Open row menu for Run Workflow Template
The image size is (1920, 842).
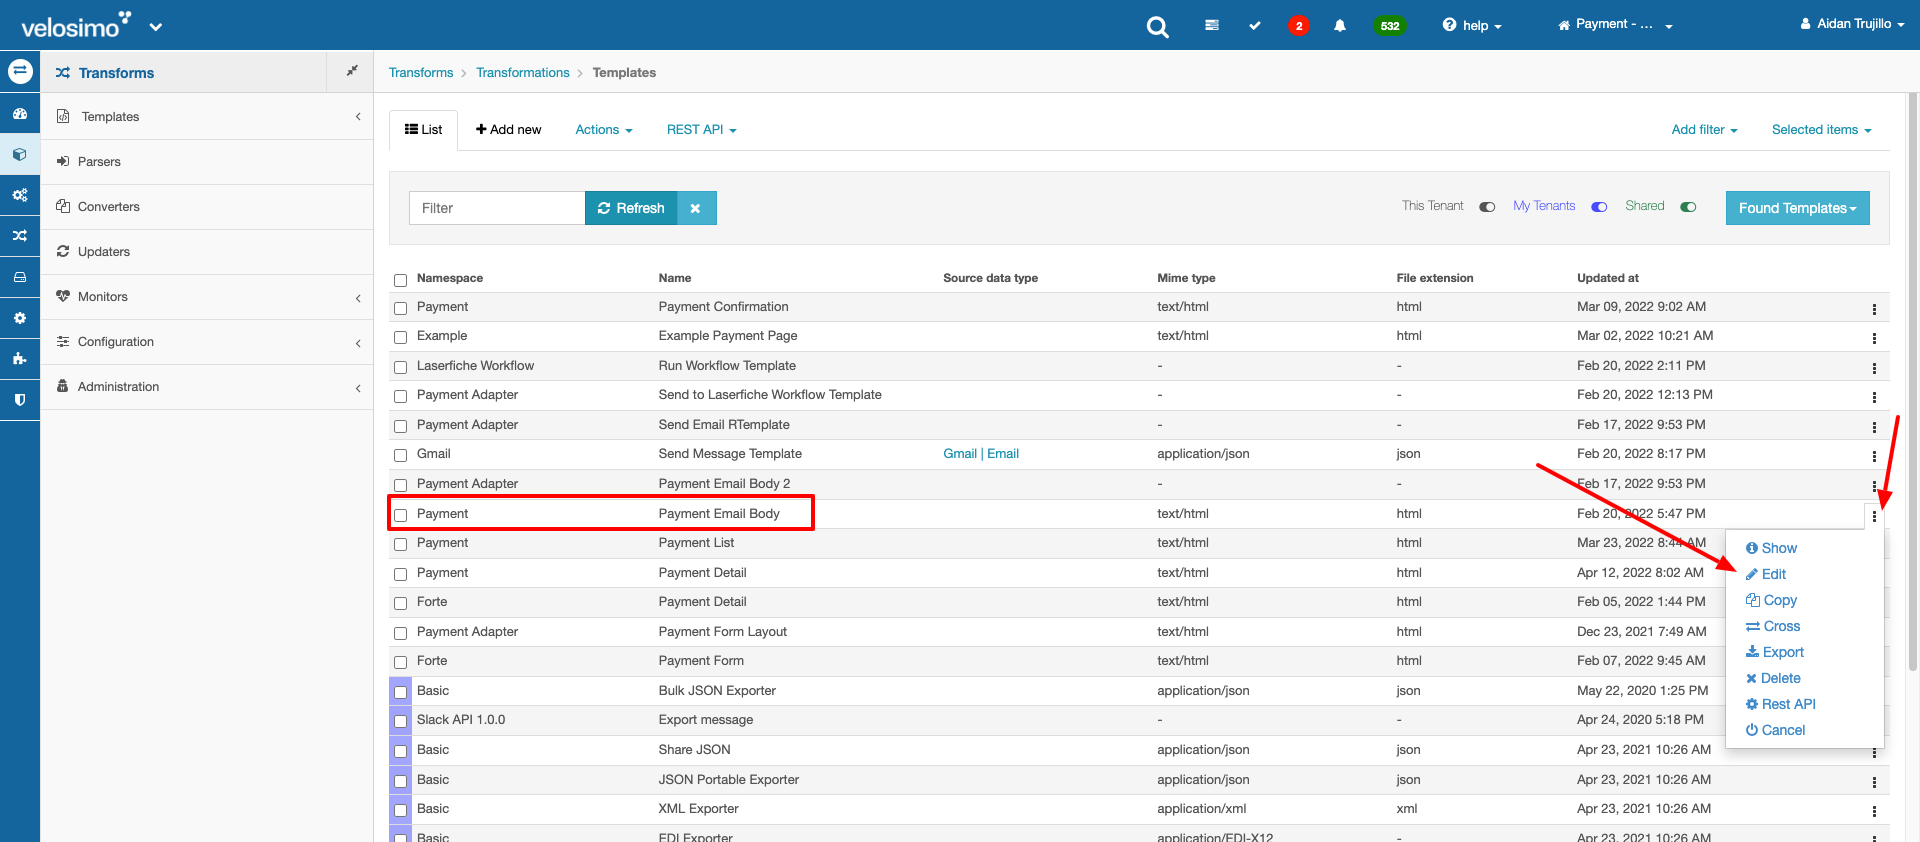pos(1874,368)
